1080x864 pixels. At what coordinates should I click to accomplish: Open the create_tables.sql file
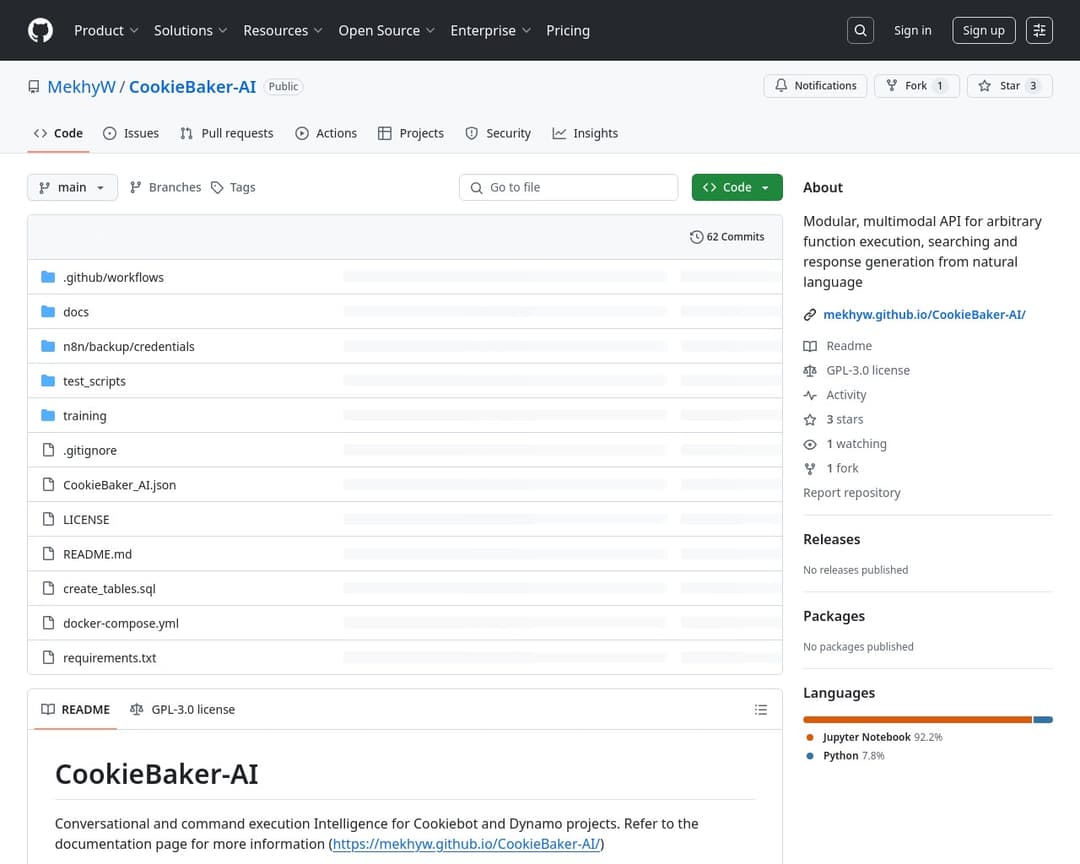pyautogui.click(x=109, y=589)
